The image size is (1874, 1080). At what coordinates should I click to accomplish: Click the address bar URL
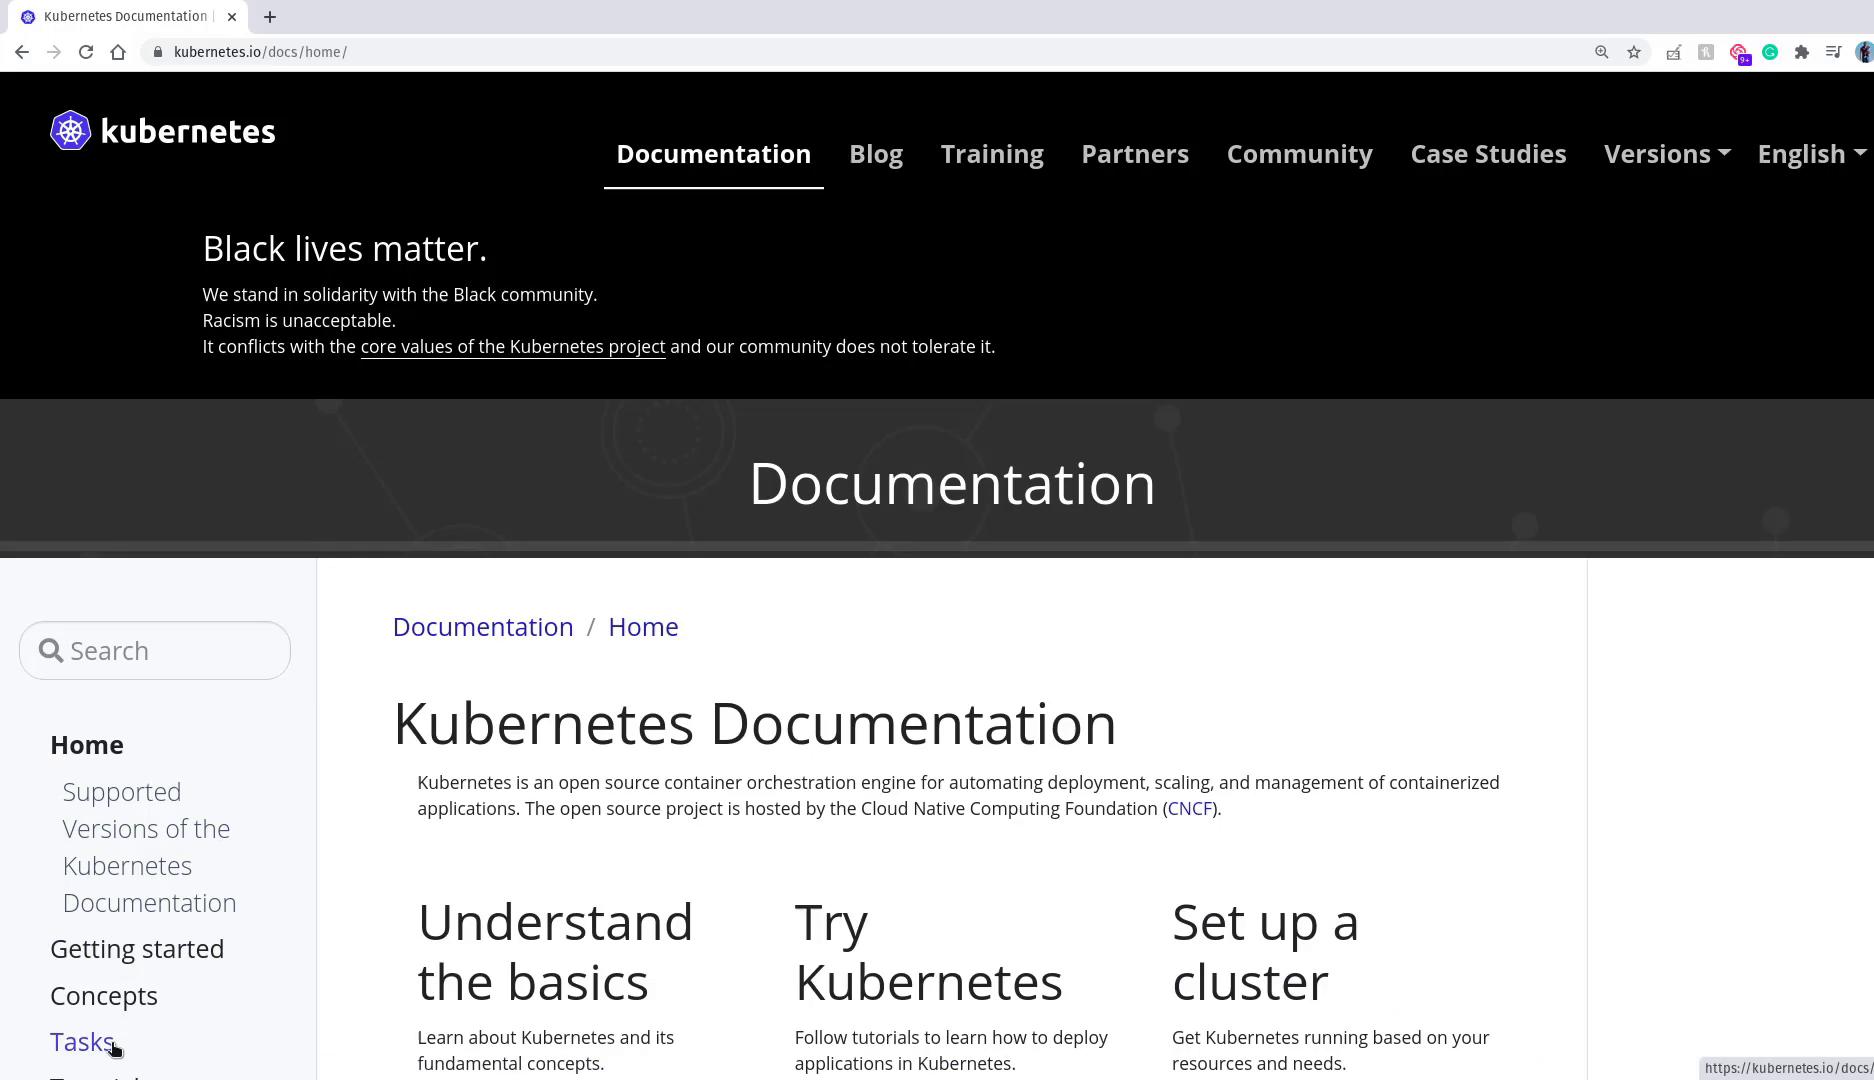[x=260, y=52]
